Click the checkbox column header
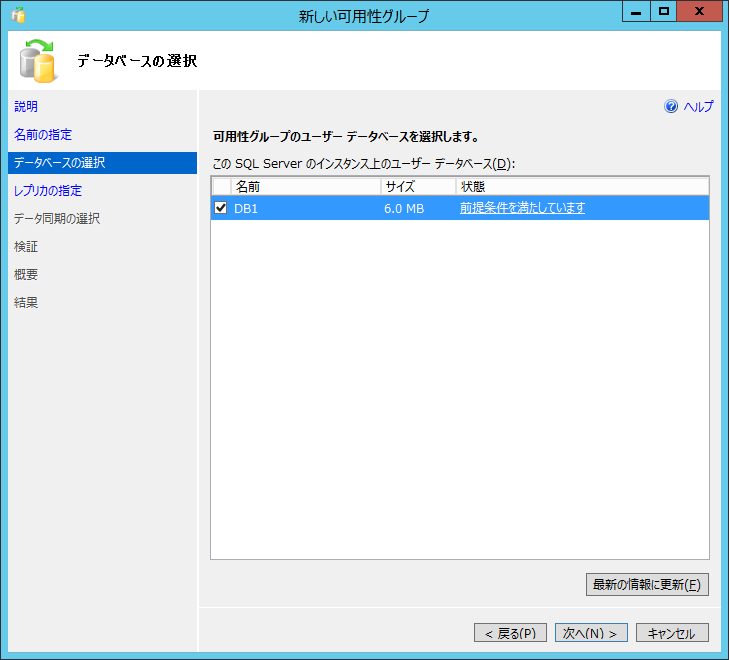 click(221, 187)
